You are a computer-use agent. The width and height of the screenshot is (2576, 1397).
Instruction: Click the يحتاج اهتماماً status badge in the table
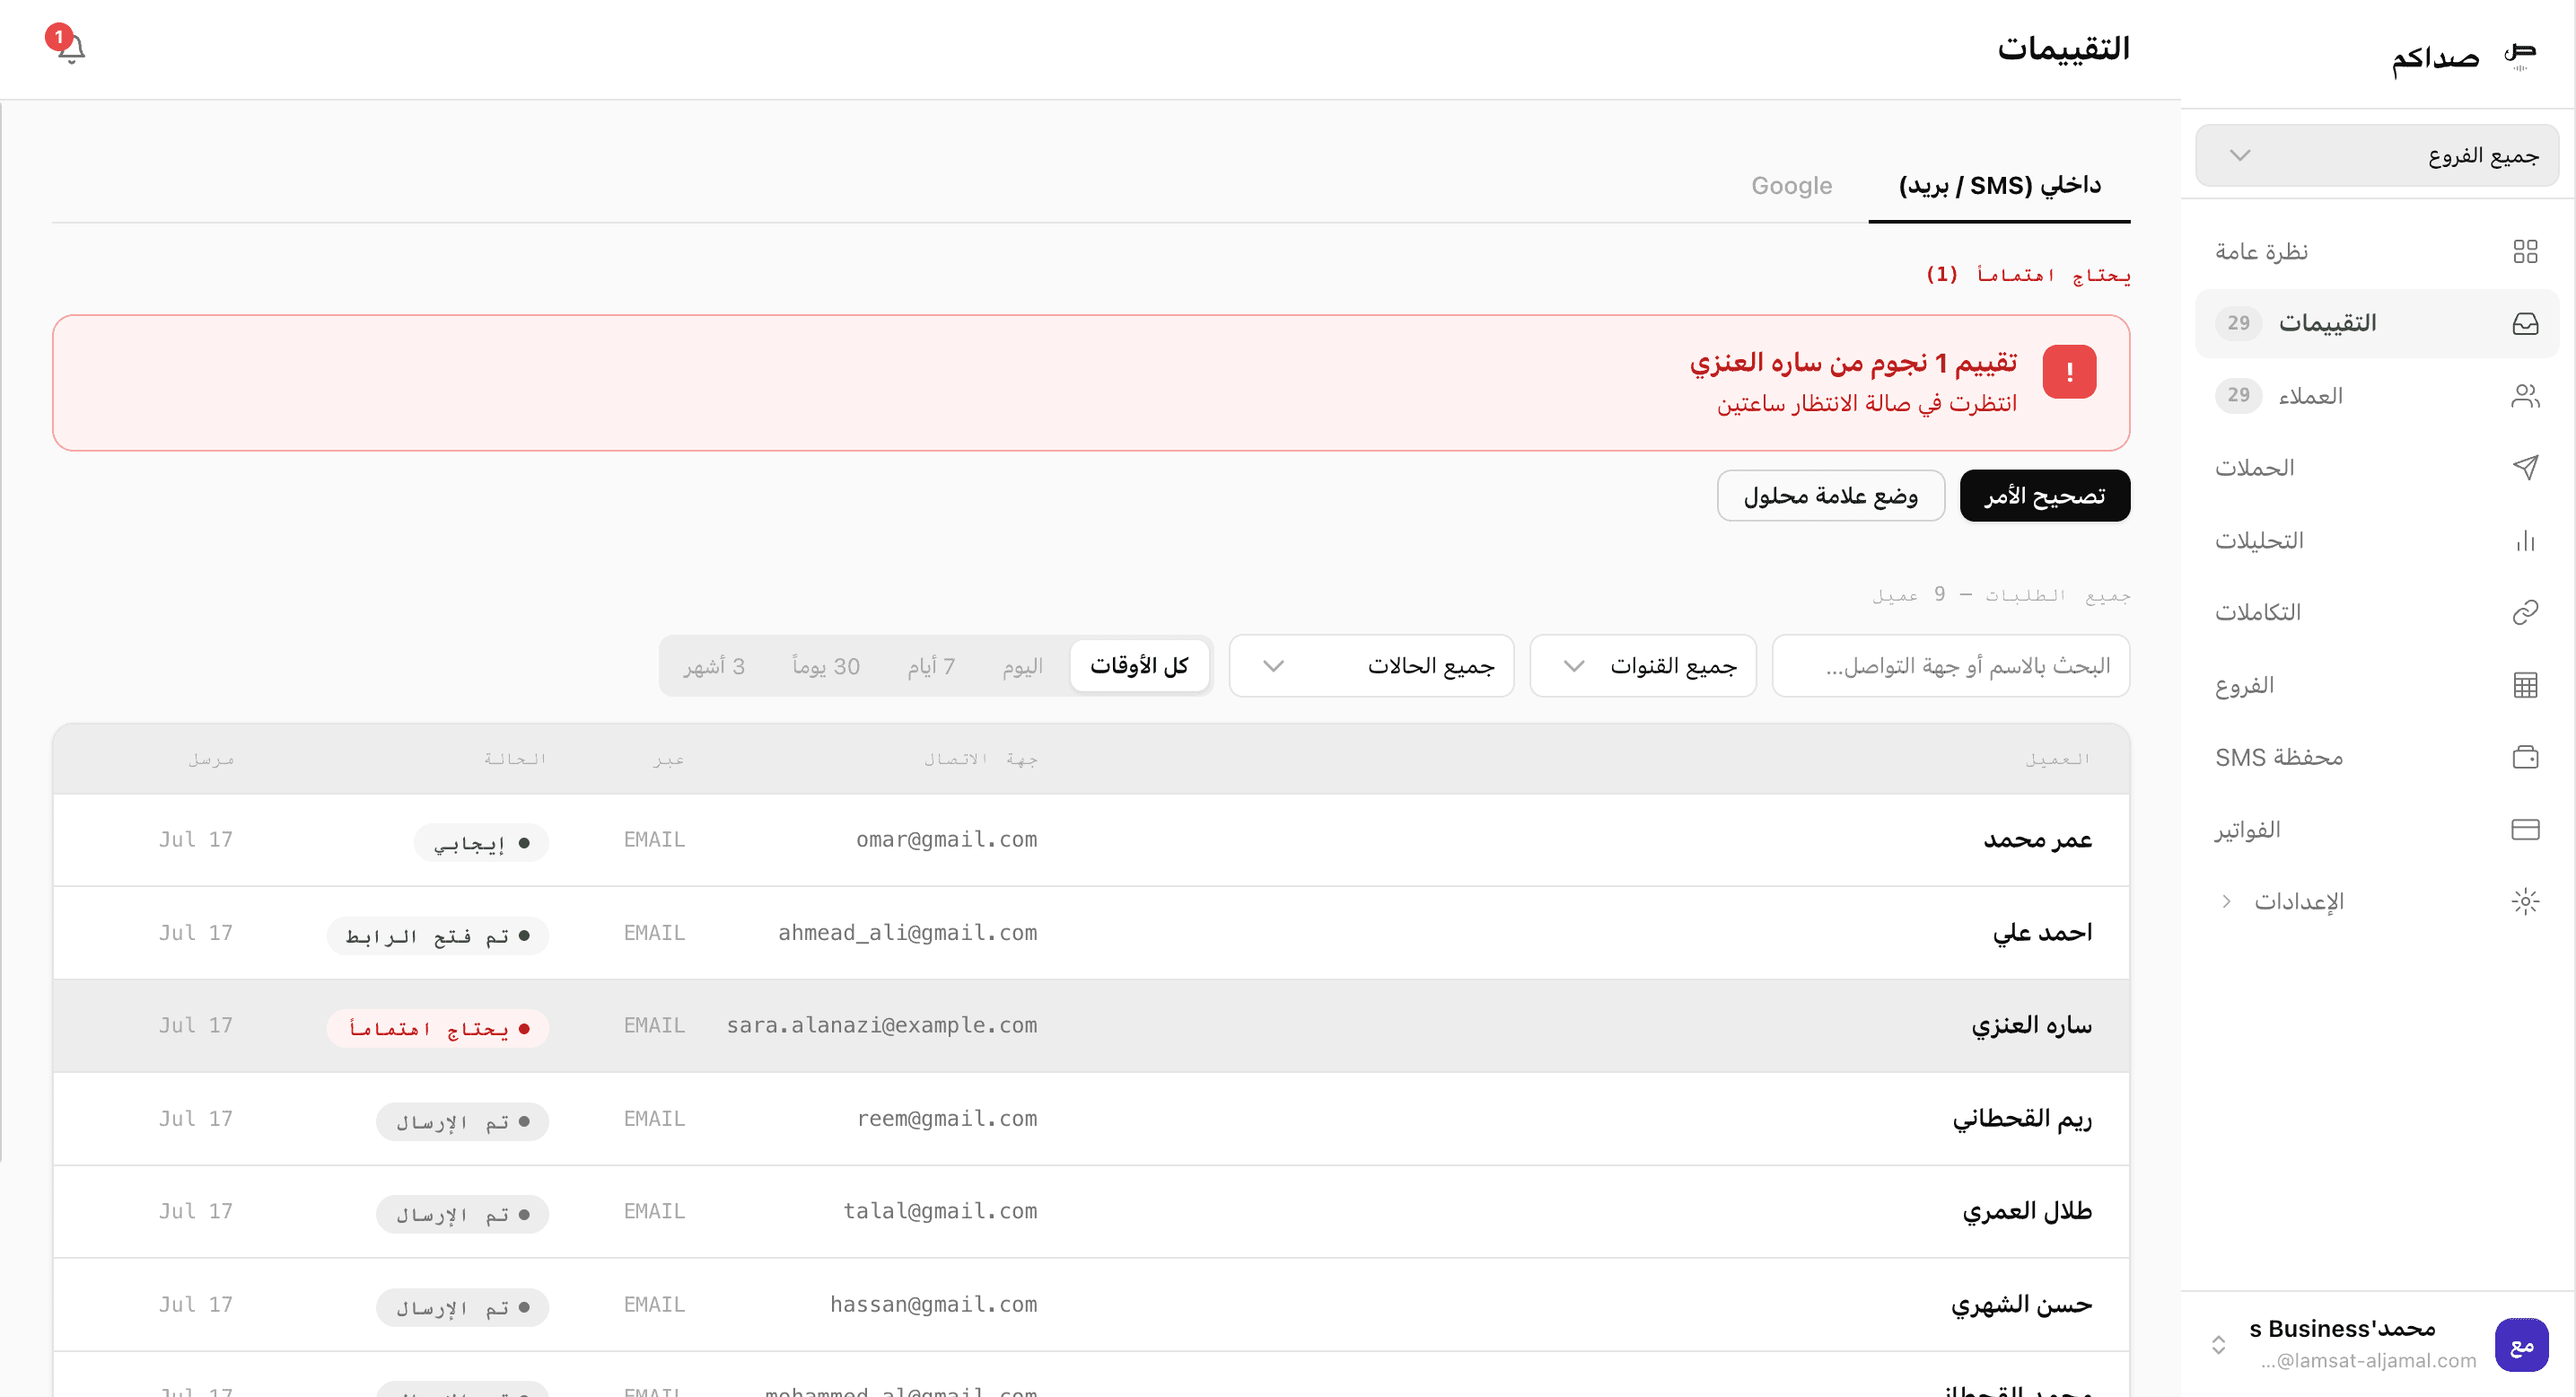click(x=437, y=1029)
